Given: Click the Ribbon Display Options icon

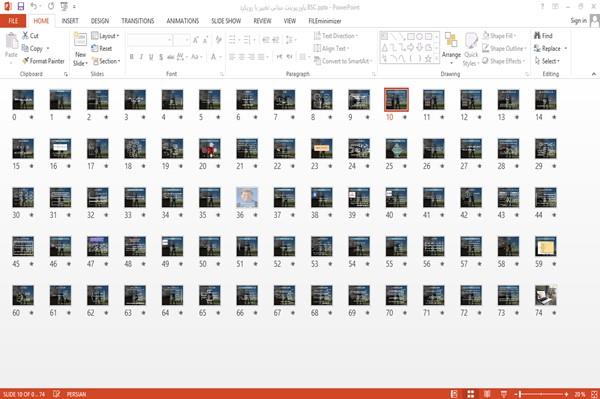Looking at the screenshot, I should tap(555, 7).
